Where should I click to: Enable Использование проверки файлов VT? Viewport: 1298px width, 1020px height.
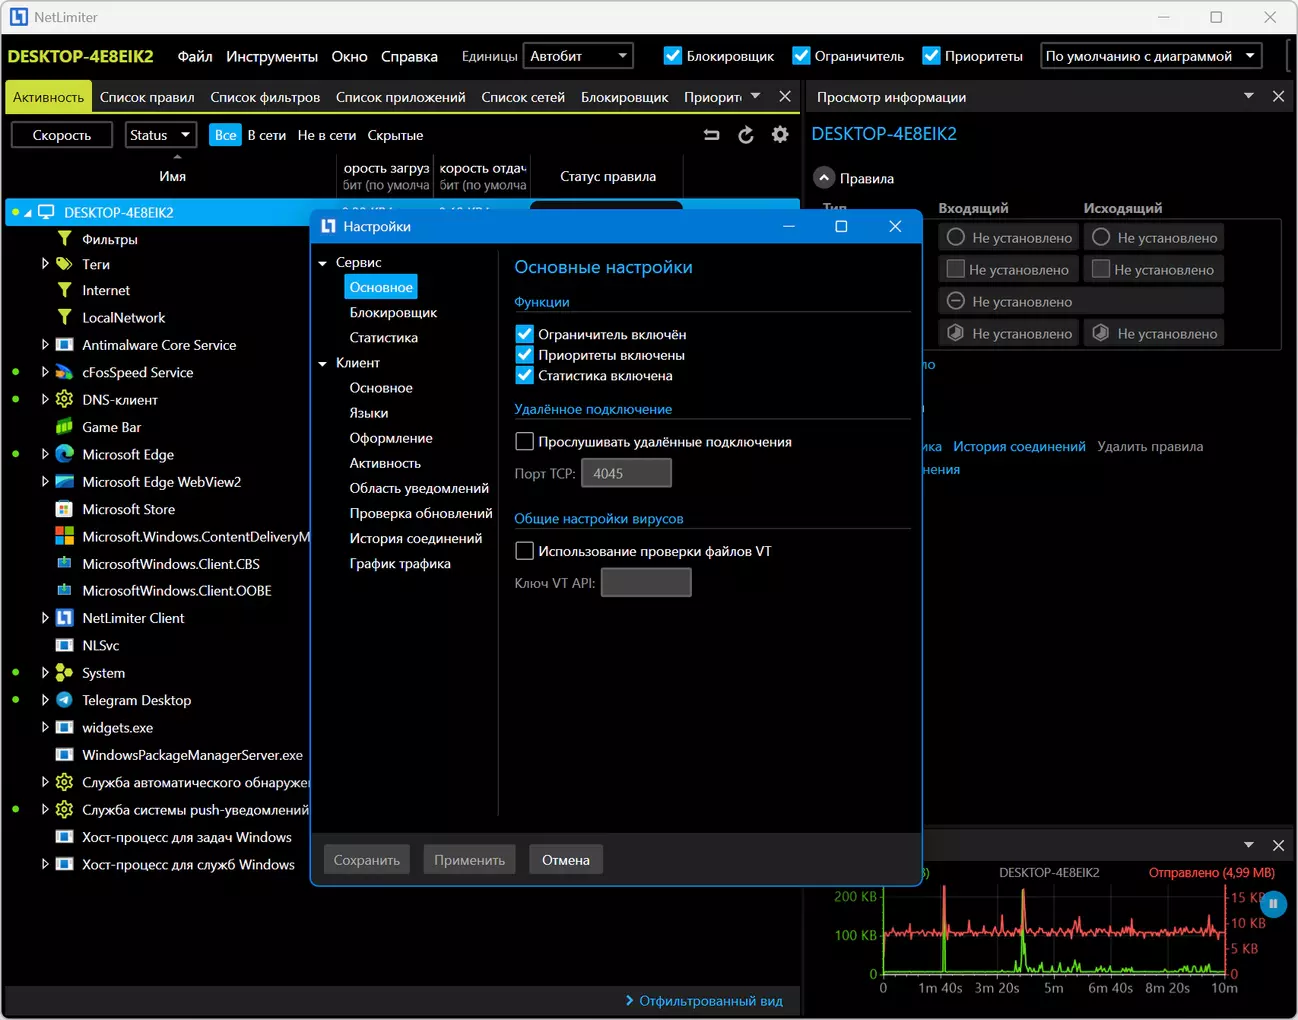point(524,551)
